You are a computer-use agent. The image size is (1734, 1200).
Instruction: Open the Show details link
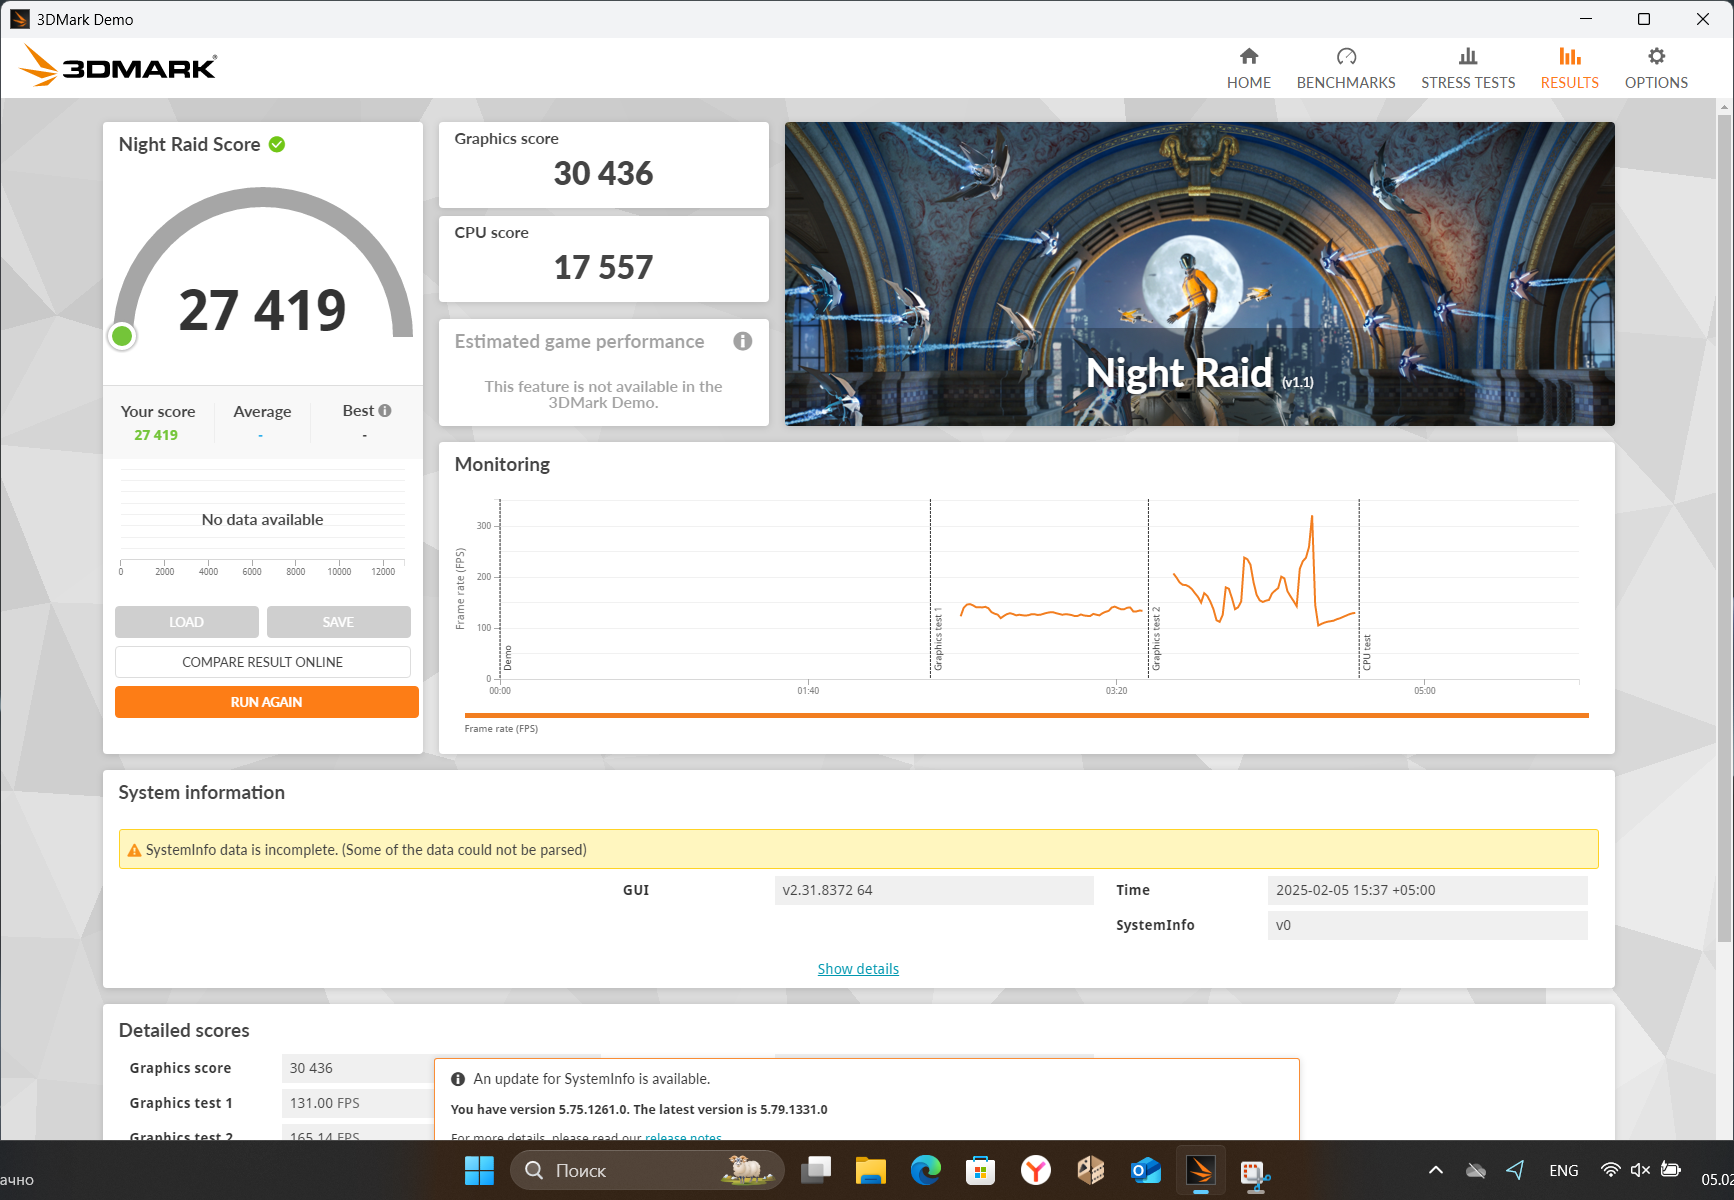(x=858, y=969)
